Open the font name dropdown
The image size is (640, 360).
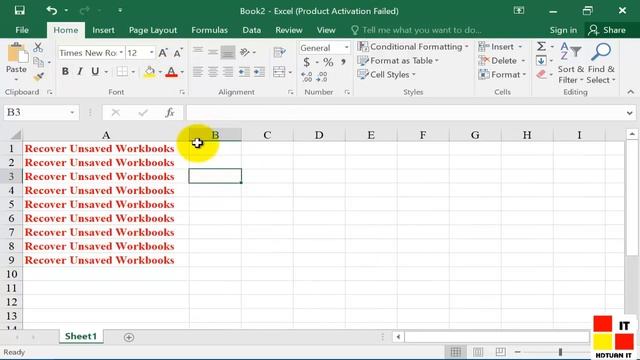[x=121, y=53]
